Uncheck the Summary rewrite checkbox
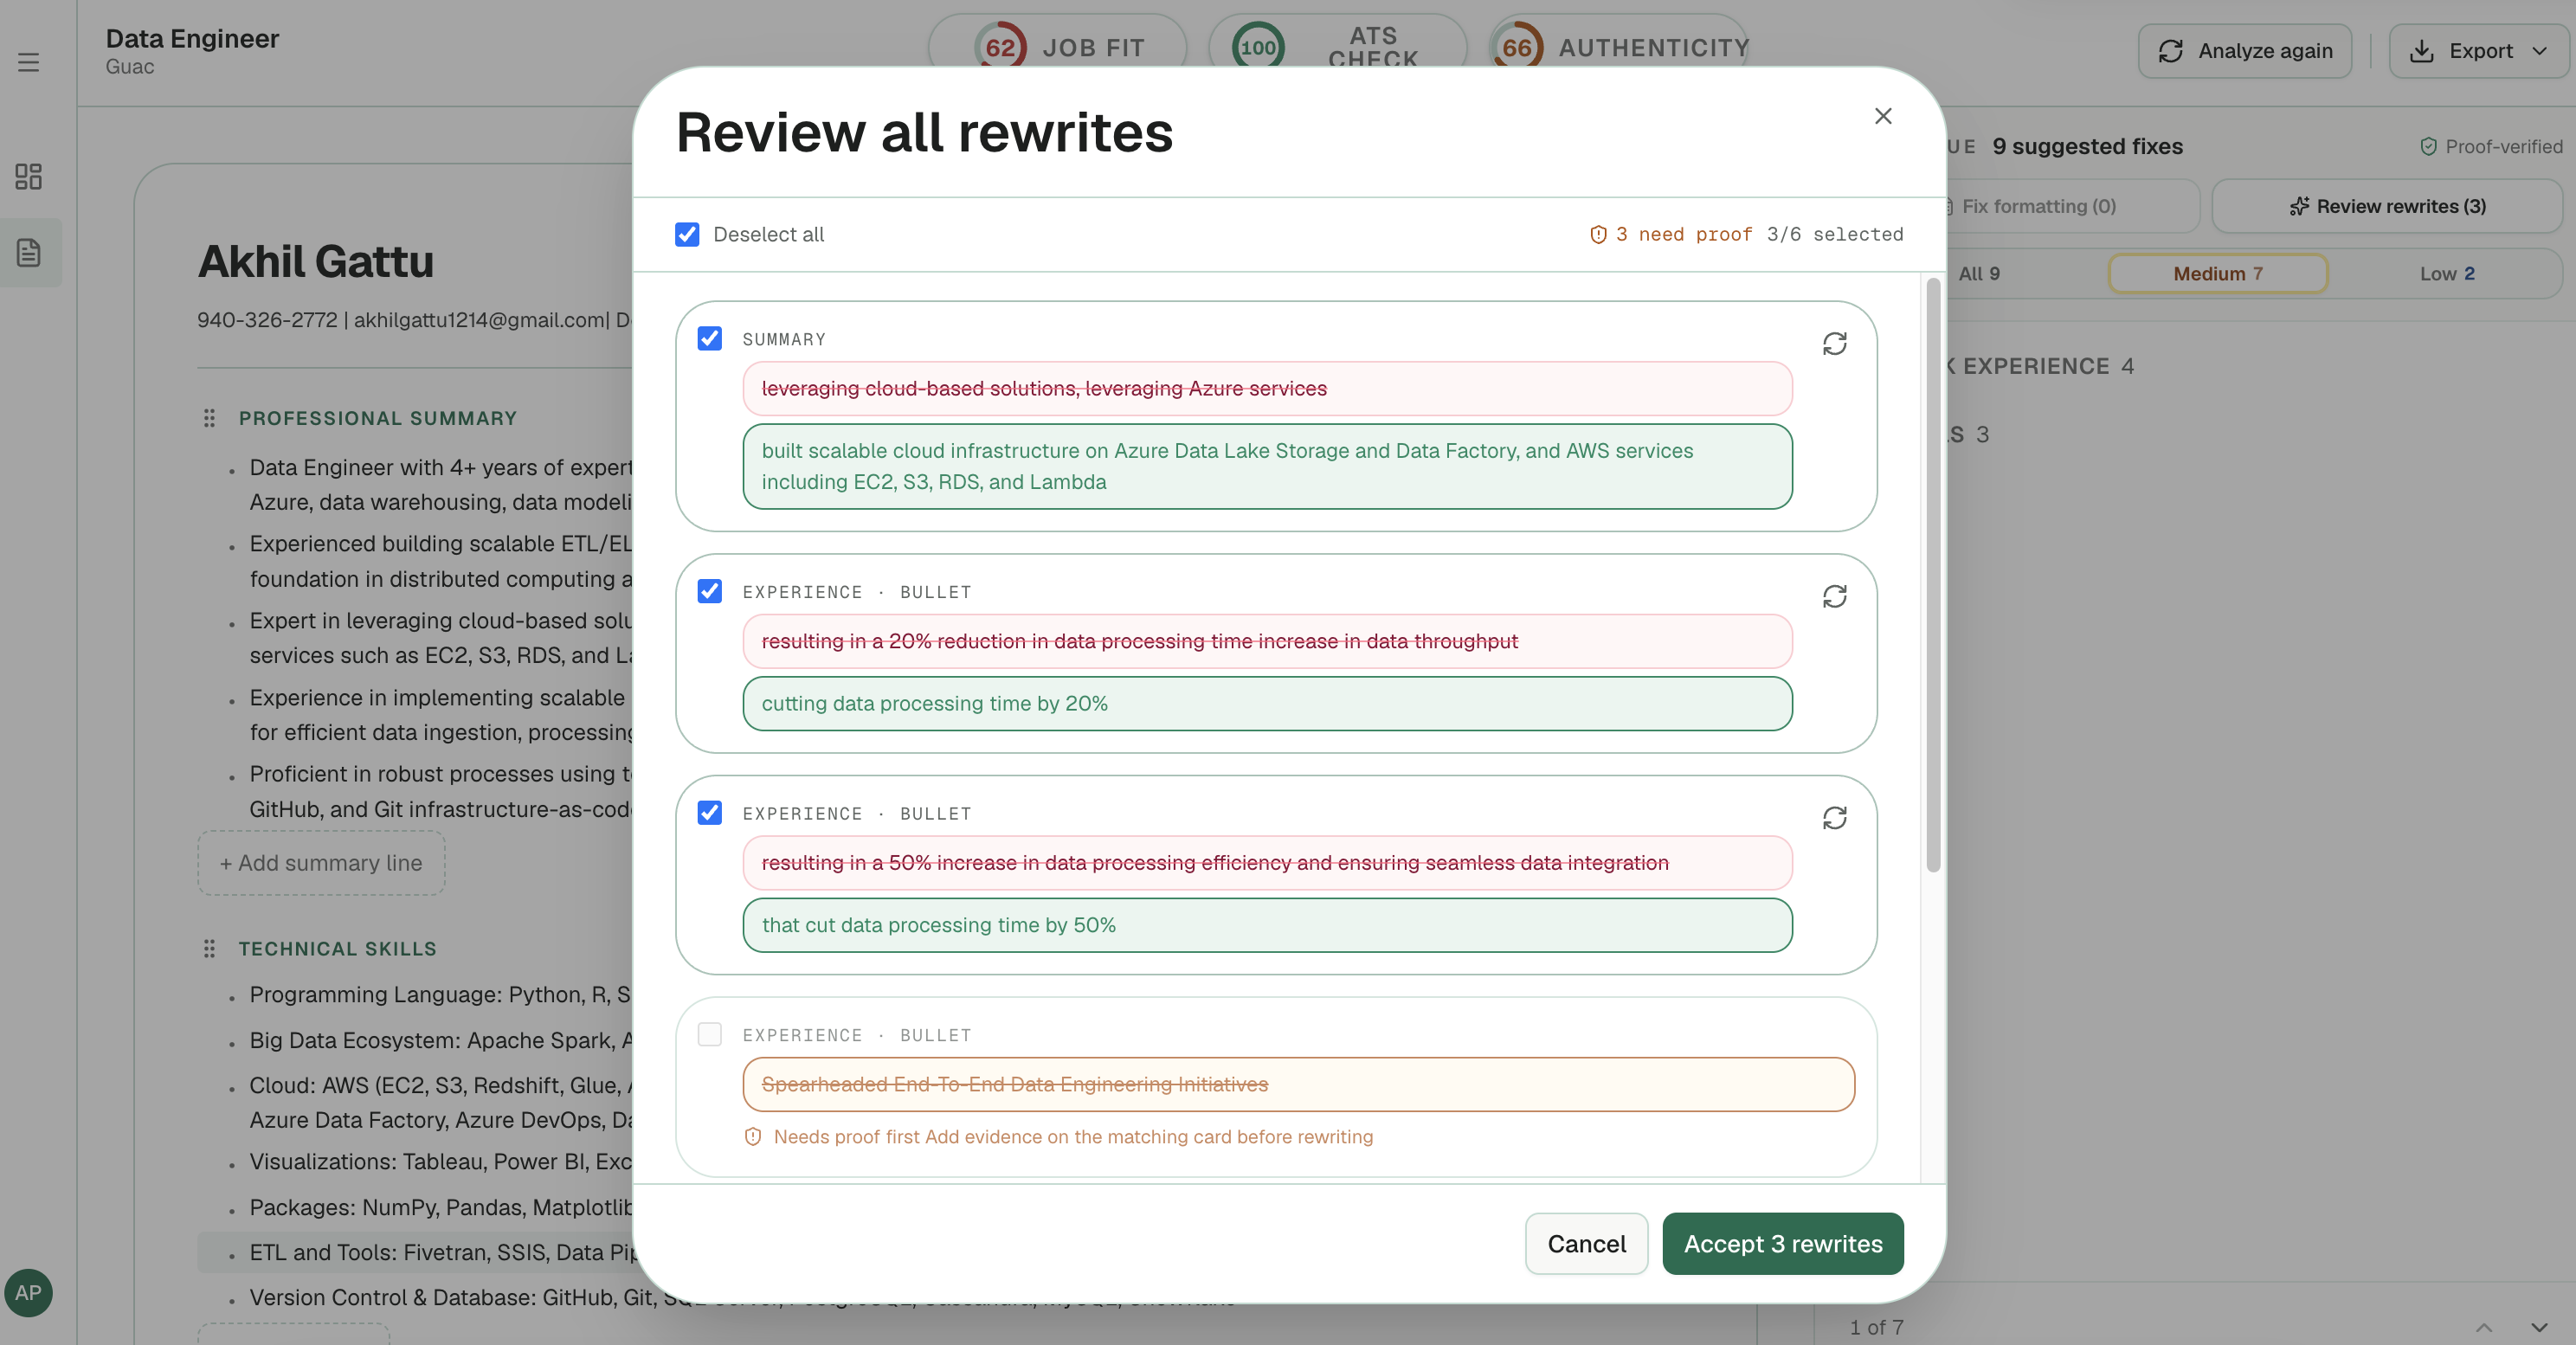The height and width of the screenshot is (1345, 2576). click(710, 338)
